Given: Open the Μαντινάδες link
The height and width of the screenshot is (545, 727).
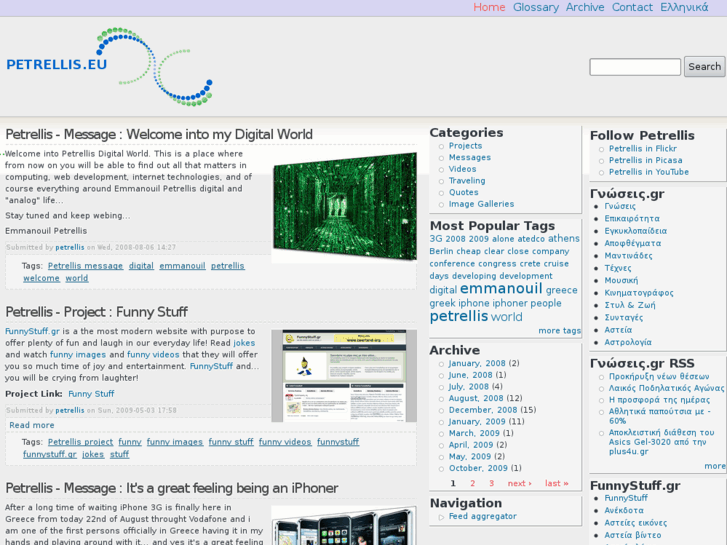Looking at the screenshot, I should [x=628, y=256].
